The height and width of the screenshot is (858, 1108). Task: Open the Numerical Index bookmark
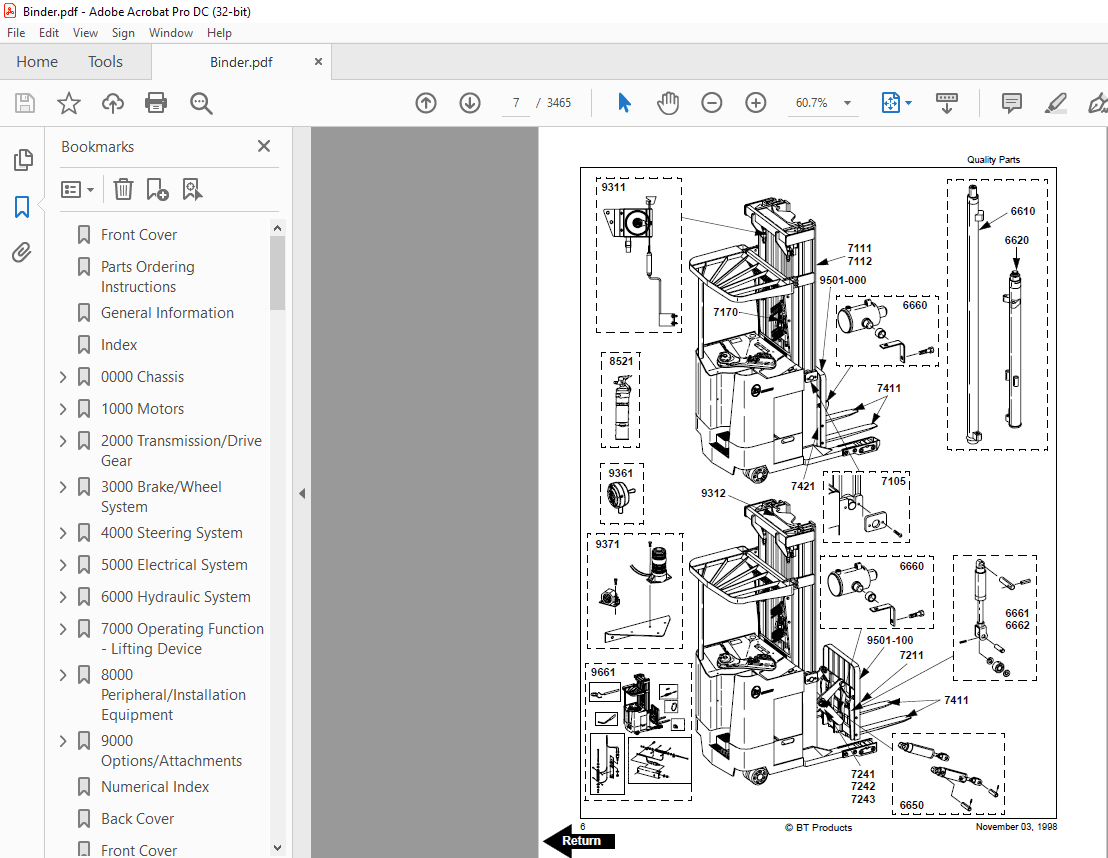click(x=155, y=787)
